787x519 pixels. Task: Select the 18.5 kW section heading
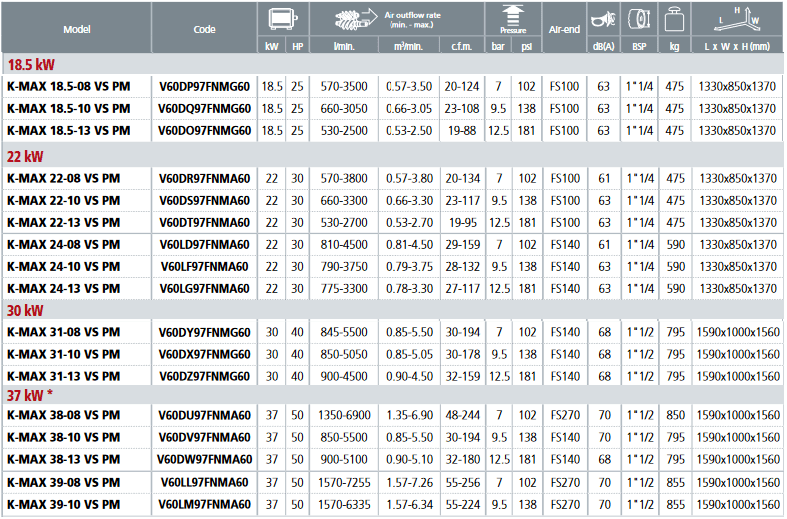coord(31,65)
